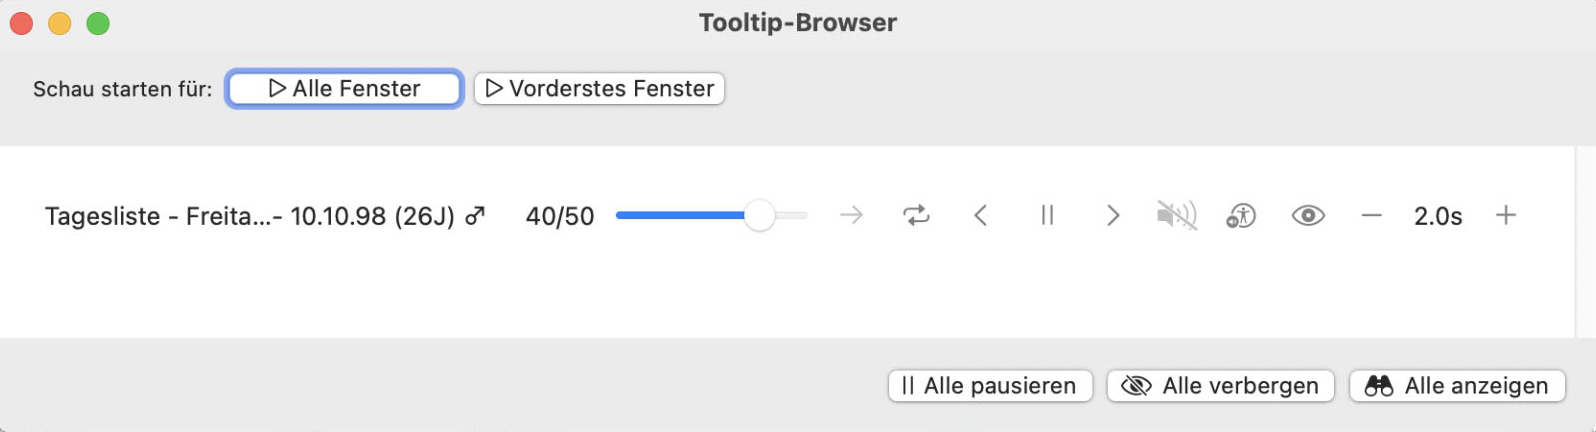Pause the tooltip show in the row
The height and width of the screenshot is (432, 1596).
1047,215
